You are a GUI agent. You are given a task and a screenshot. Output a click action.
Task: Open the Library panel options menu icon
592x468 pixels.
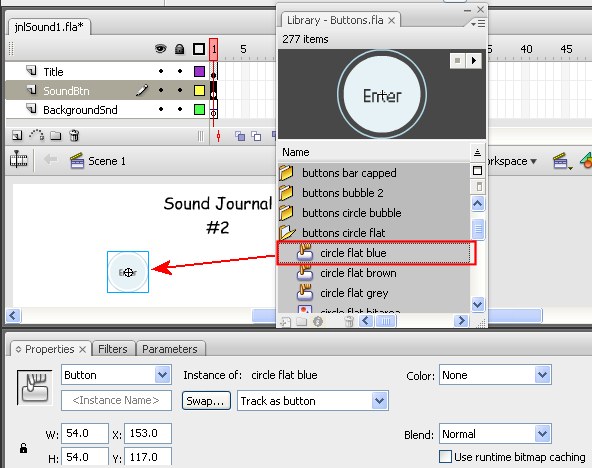(x=478, y=24)
